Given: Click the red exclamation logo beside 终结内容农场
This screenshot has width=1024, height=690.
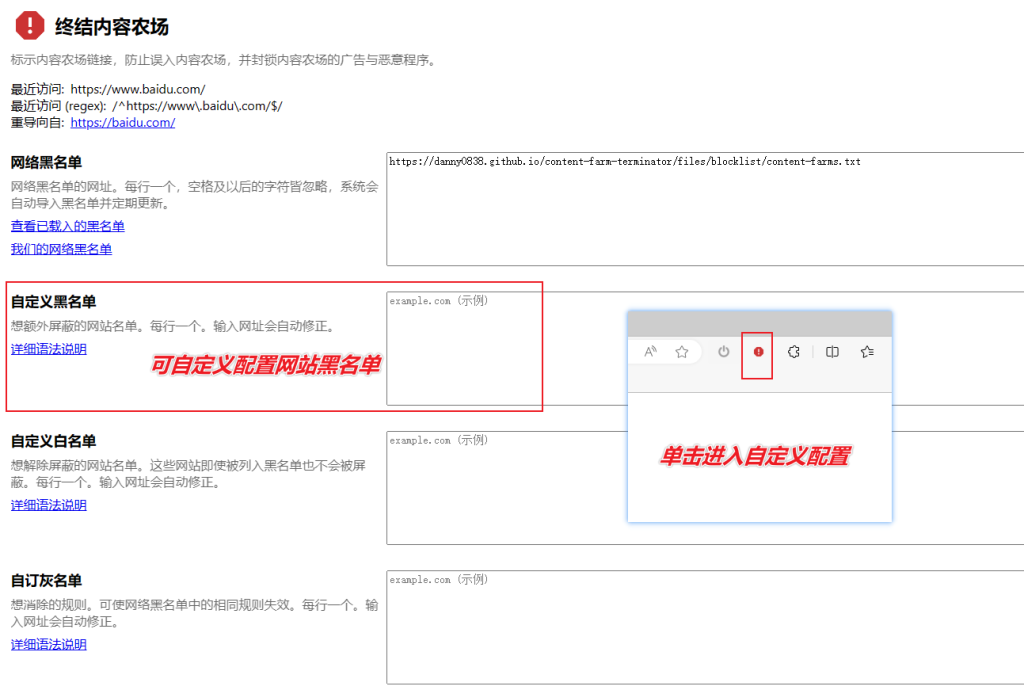Looking at the screenshot, I should pos(30,27).
